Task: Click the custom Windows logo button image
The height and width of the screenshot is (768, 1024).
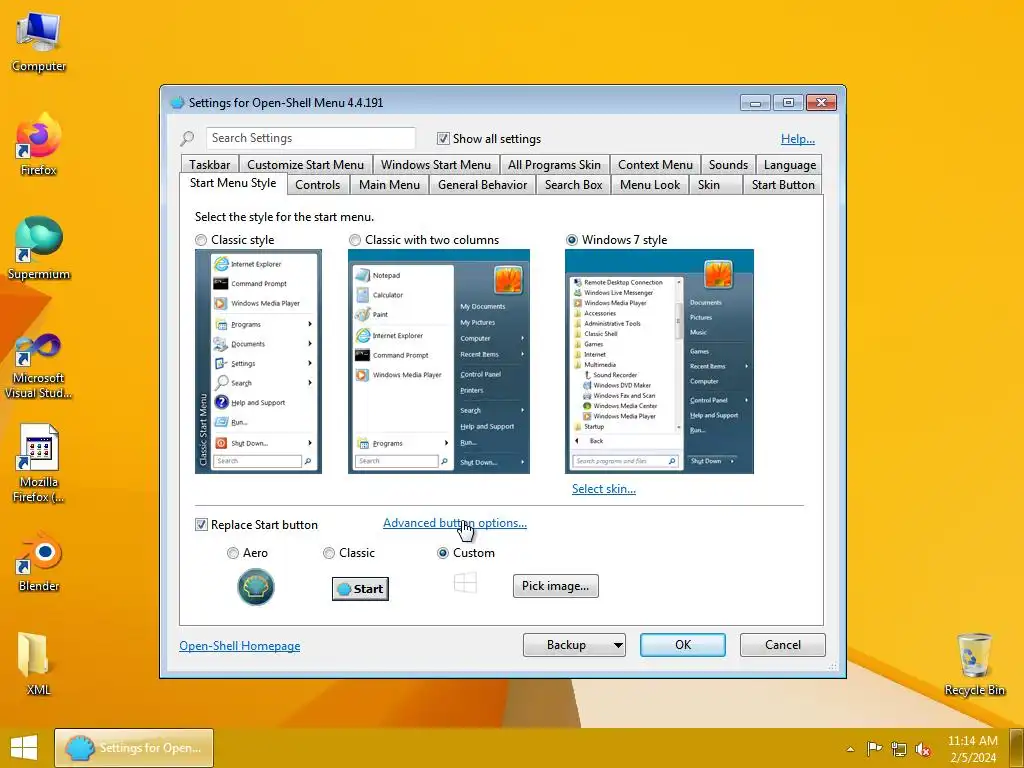Action: pyautogui.click(x=465, y=583)
